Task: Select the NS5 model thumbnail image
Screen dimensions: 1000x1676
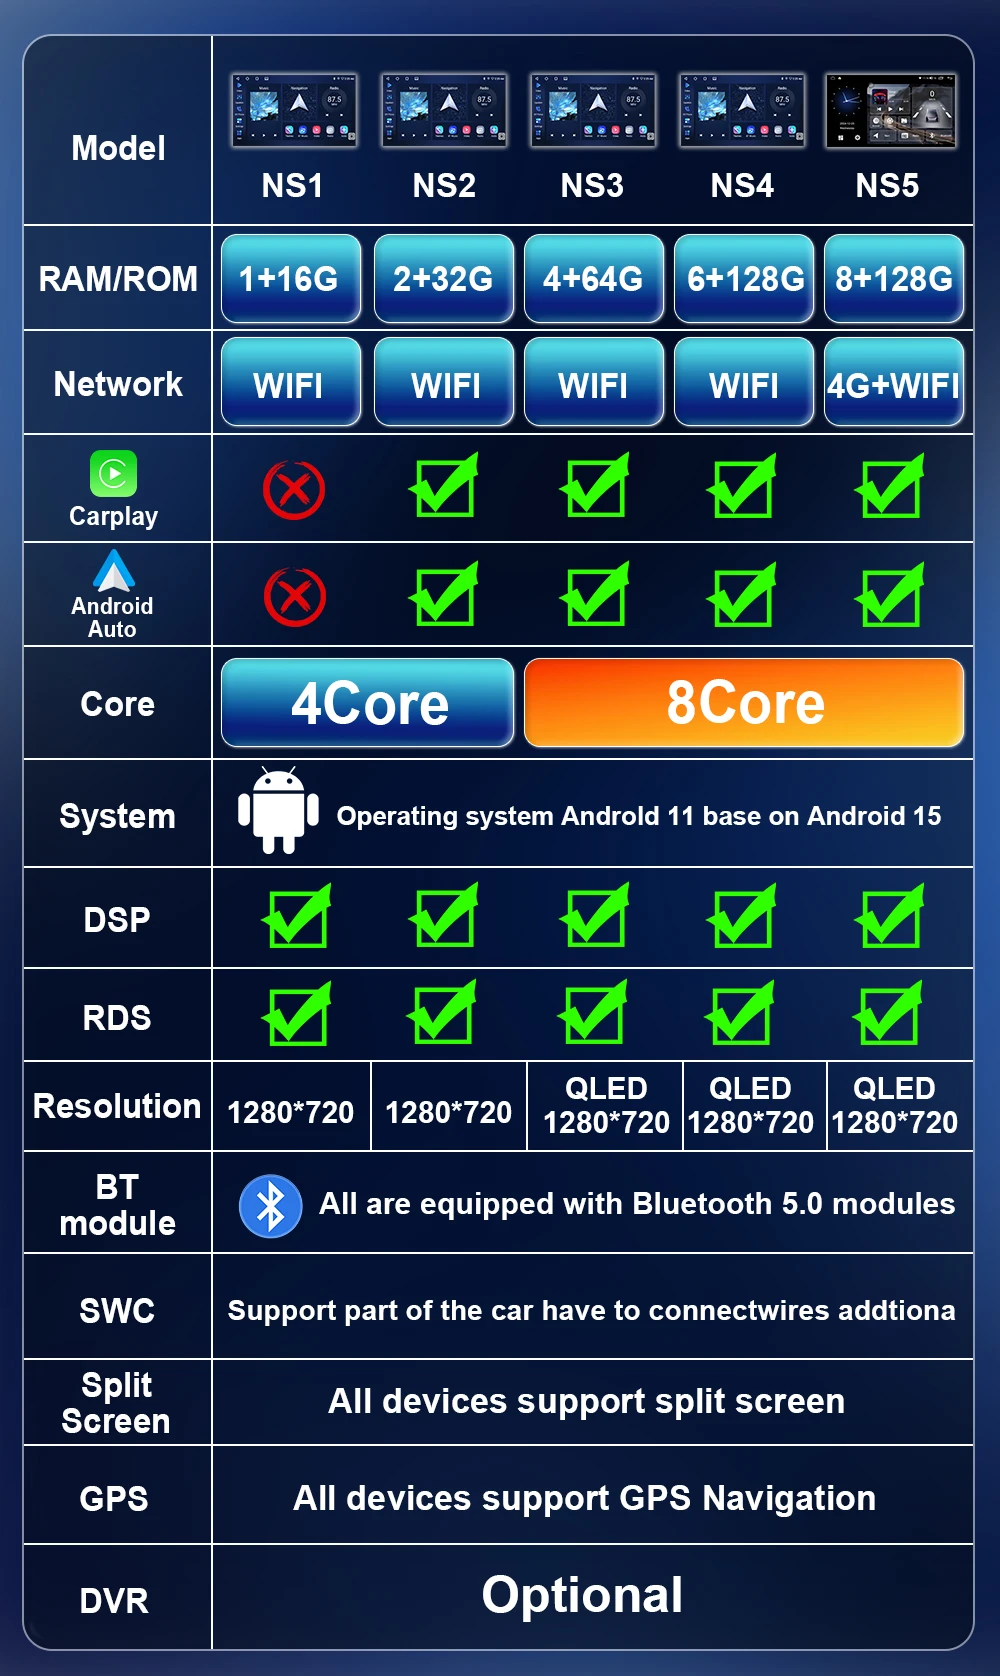Action: pyautogui.click(x=890, y=110)
